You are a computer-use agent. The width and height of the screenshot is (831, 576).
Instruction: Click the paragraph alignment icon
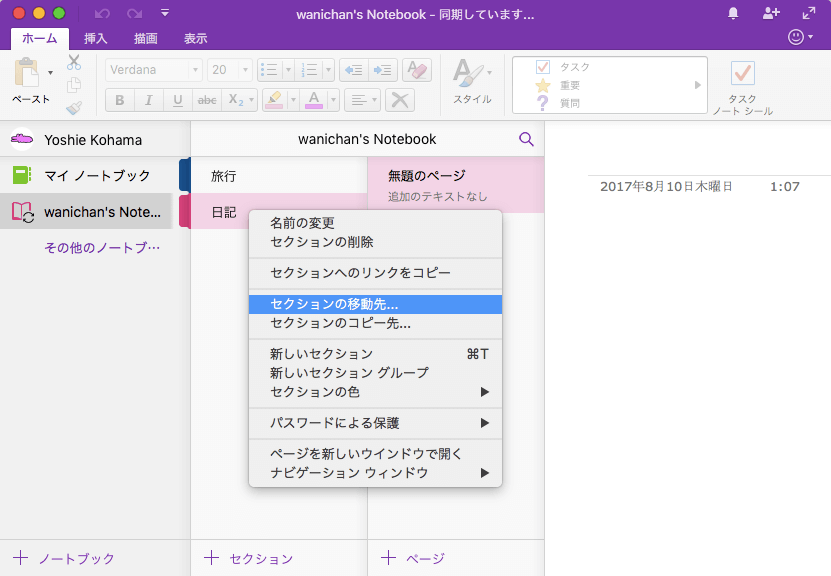tap(359, 100)
